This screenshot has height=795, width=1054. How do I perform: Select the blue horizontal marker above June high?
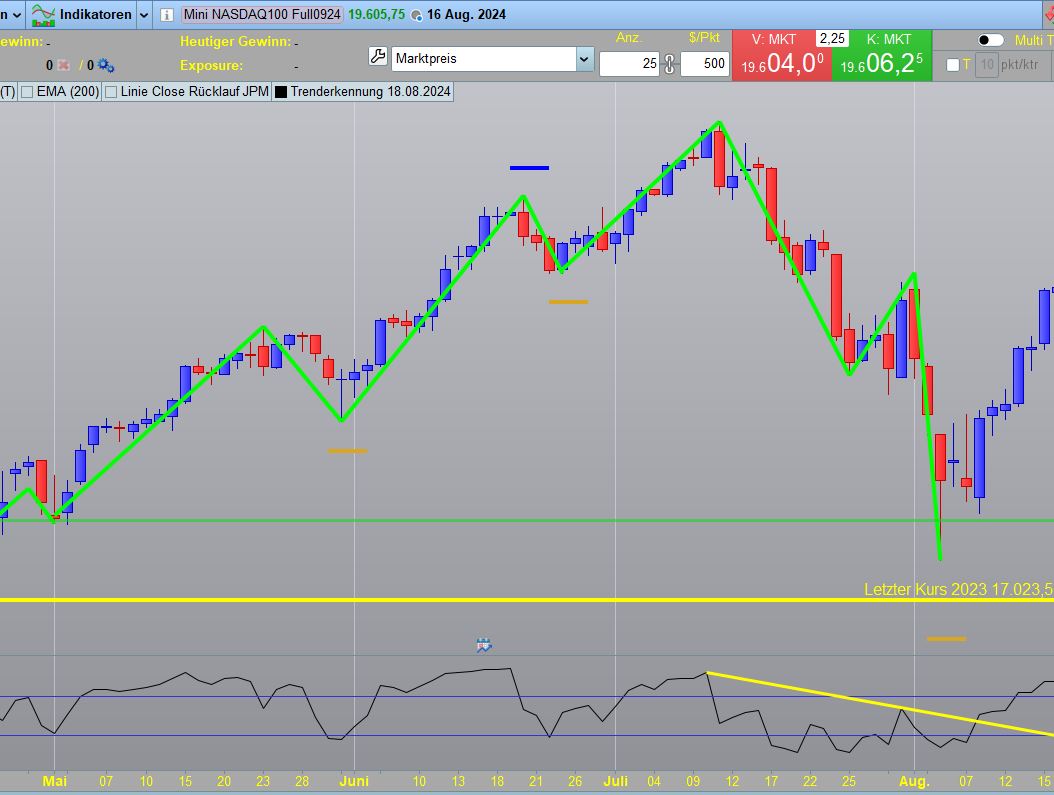point(529,168)
